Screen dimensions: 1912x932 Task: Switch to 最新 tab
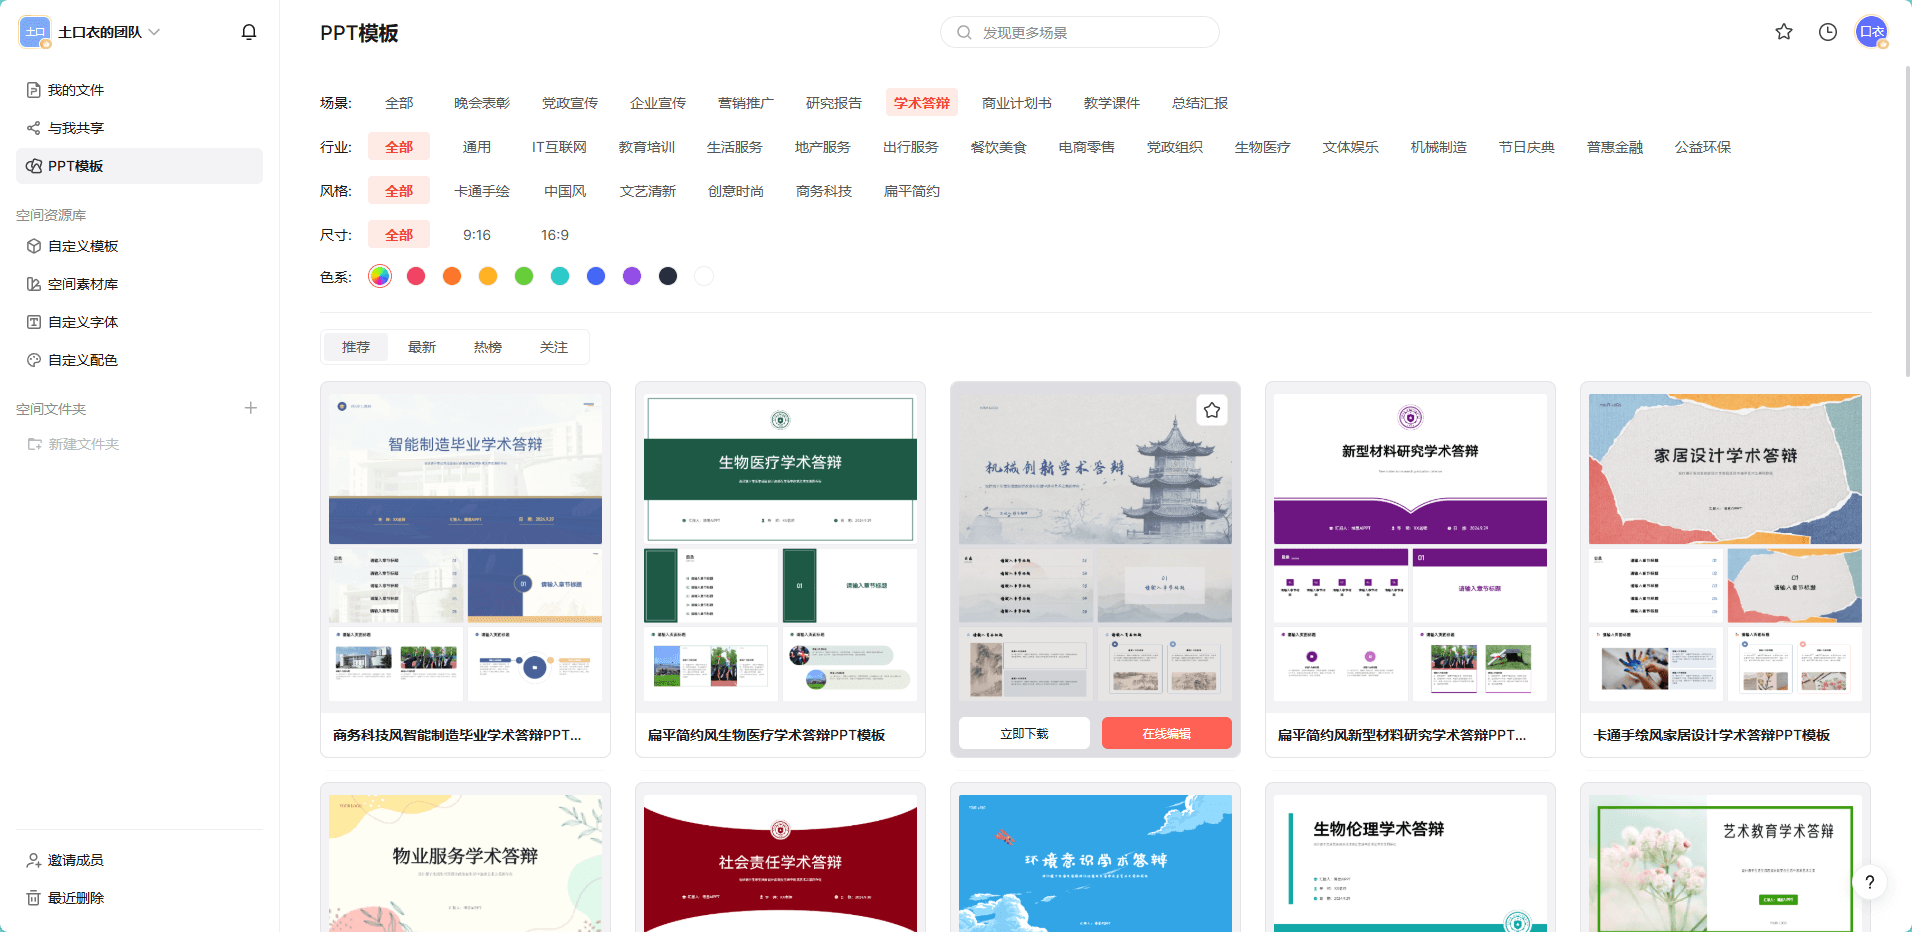click(422, 347)
